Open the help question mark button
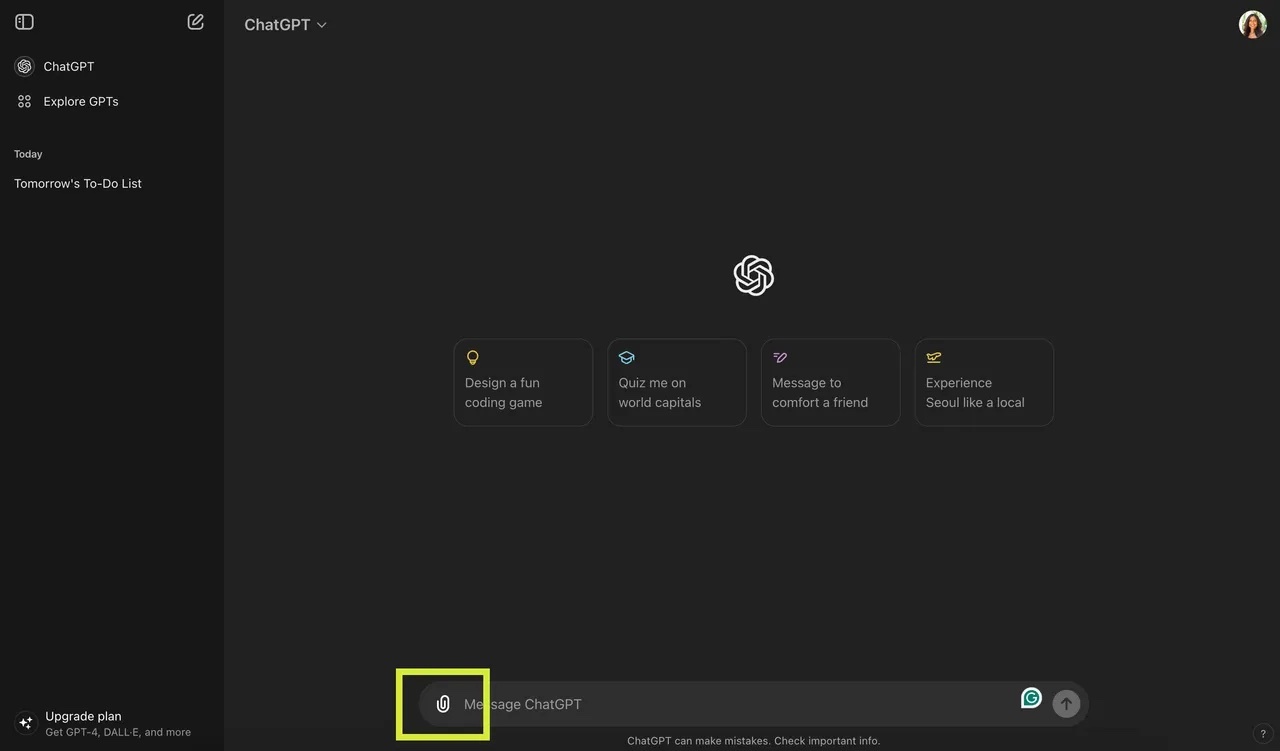This screenshot has height=751, width=1280. point(1263,734)
